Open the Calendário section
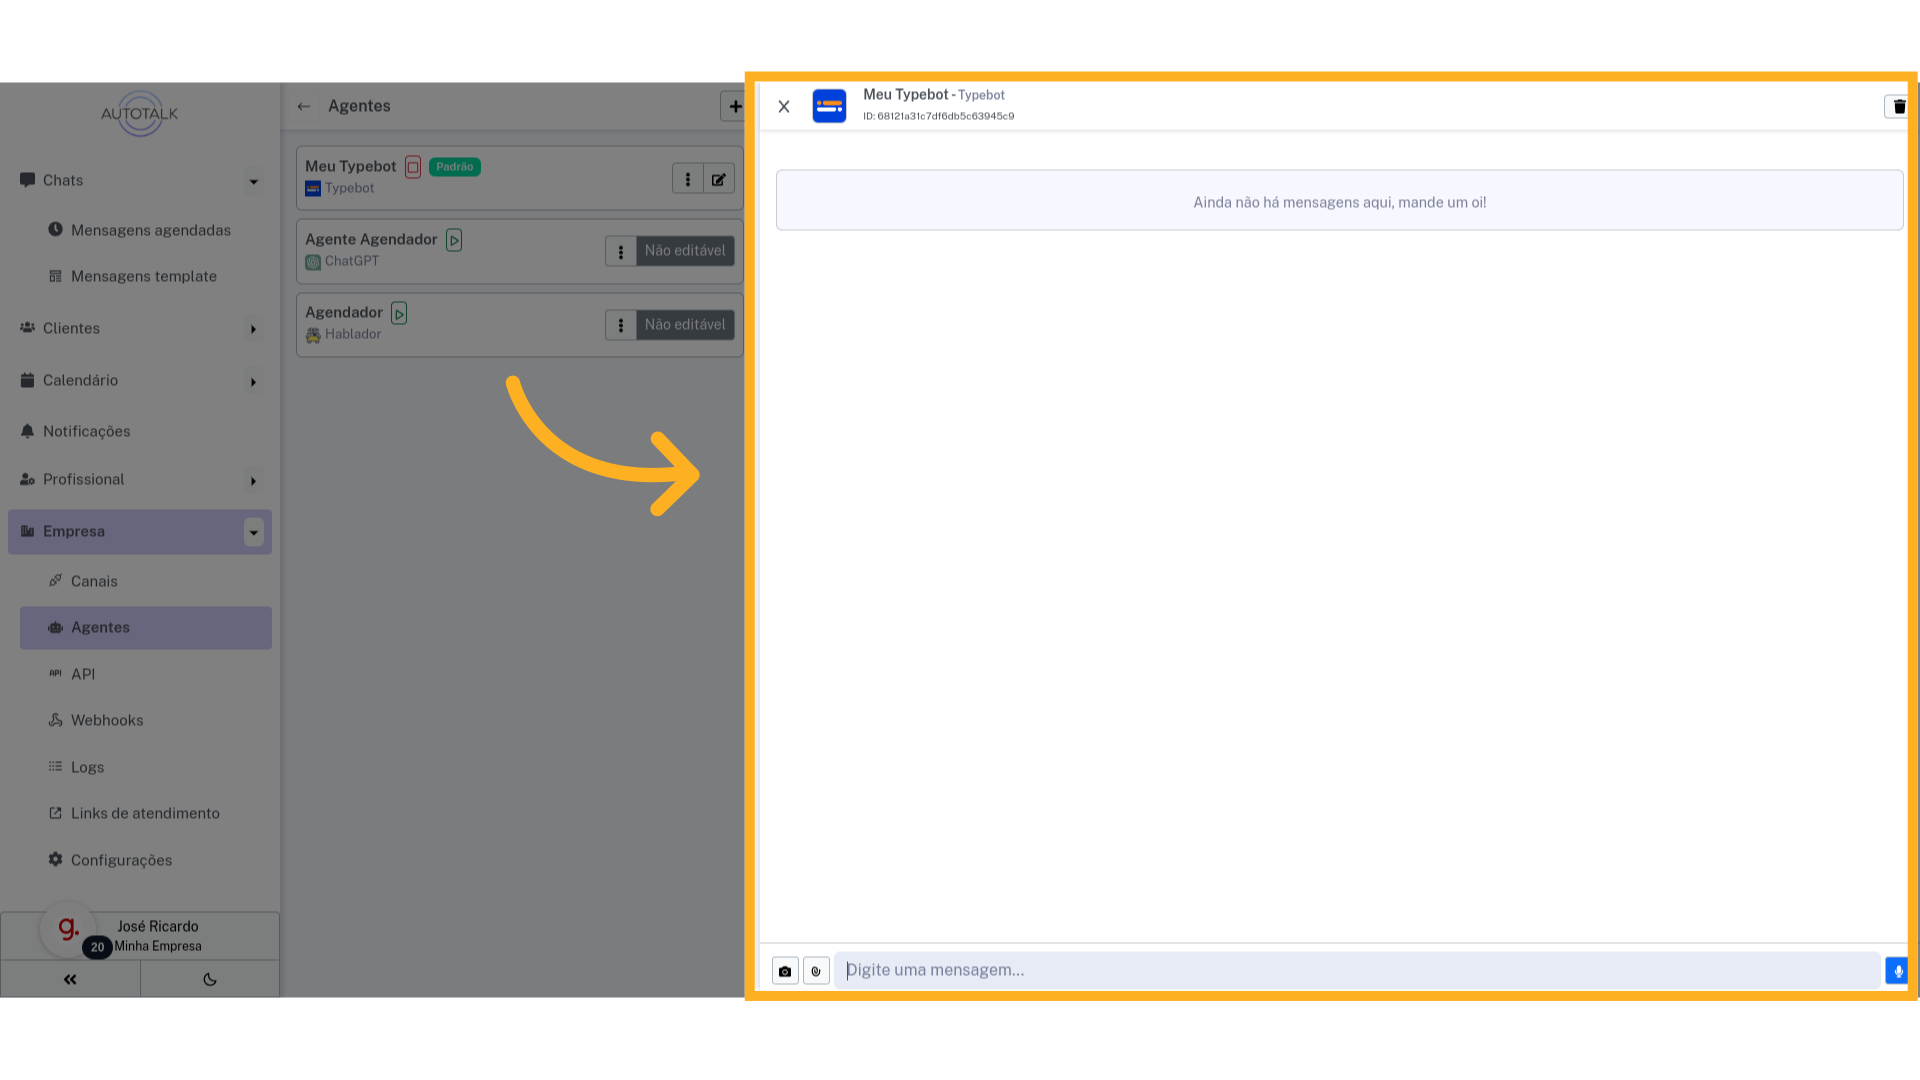 point(80,381)
